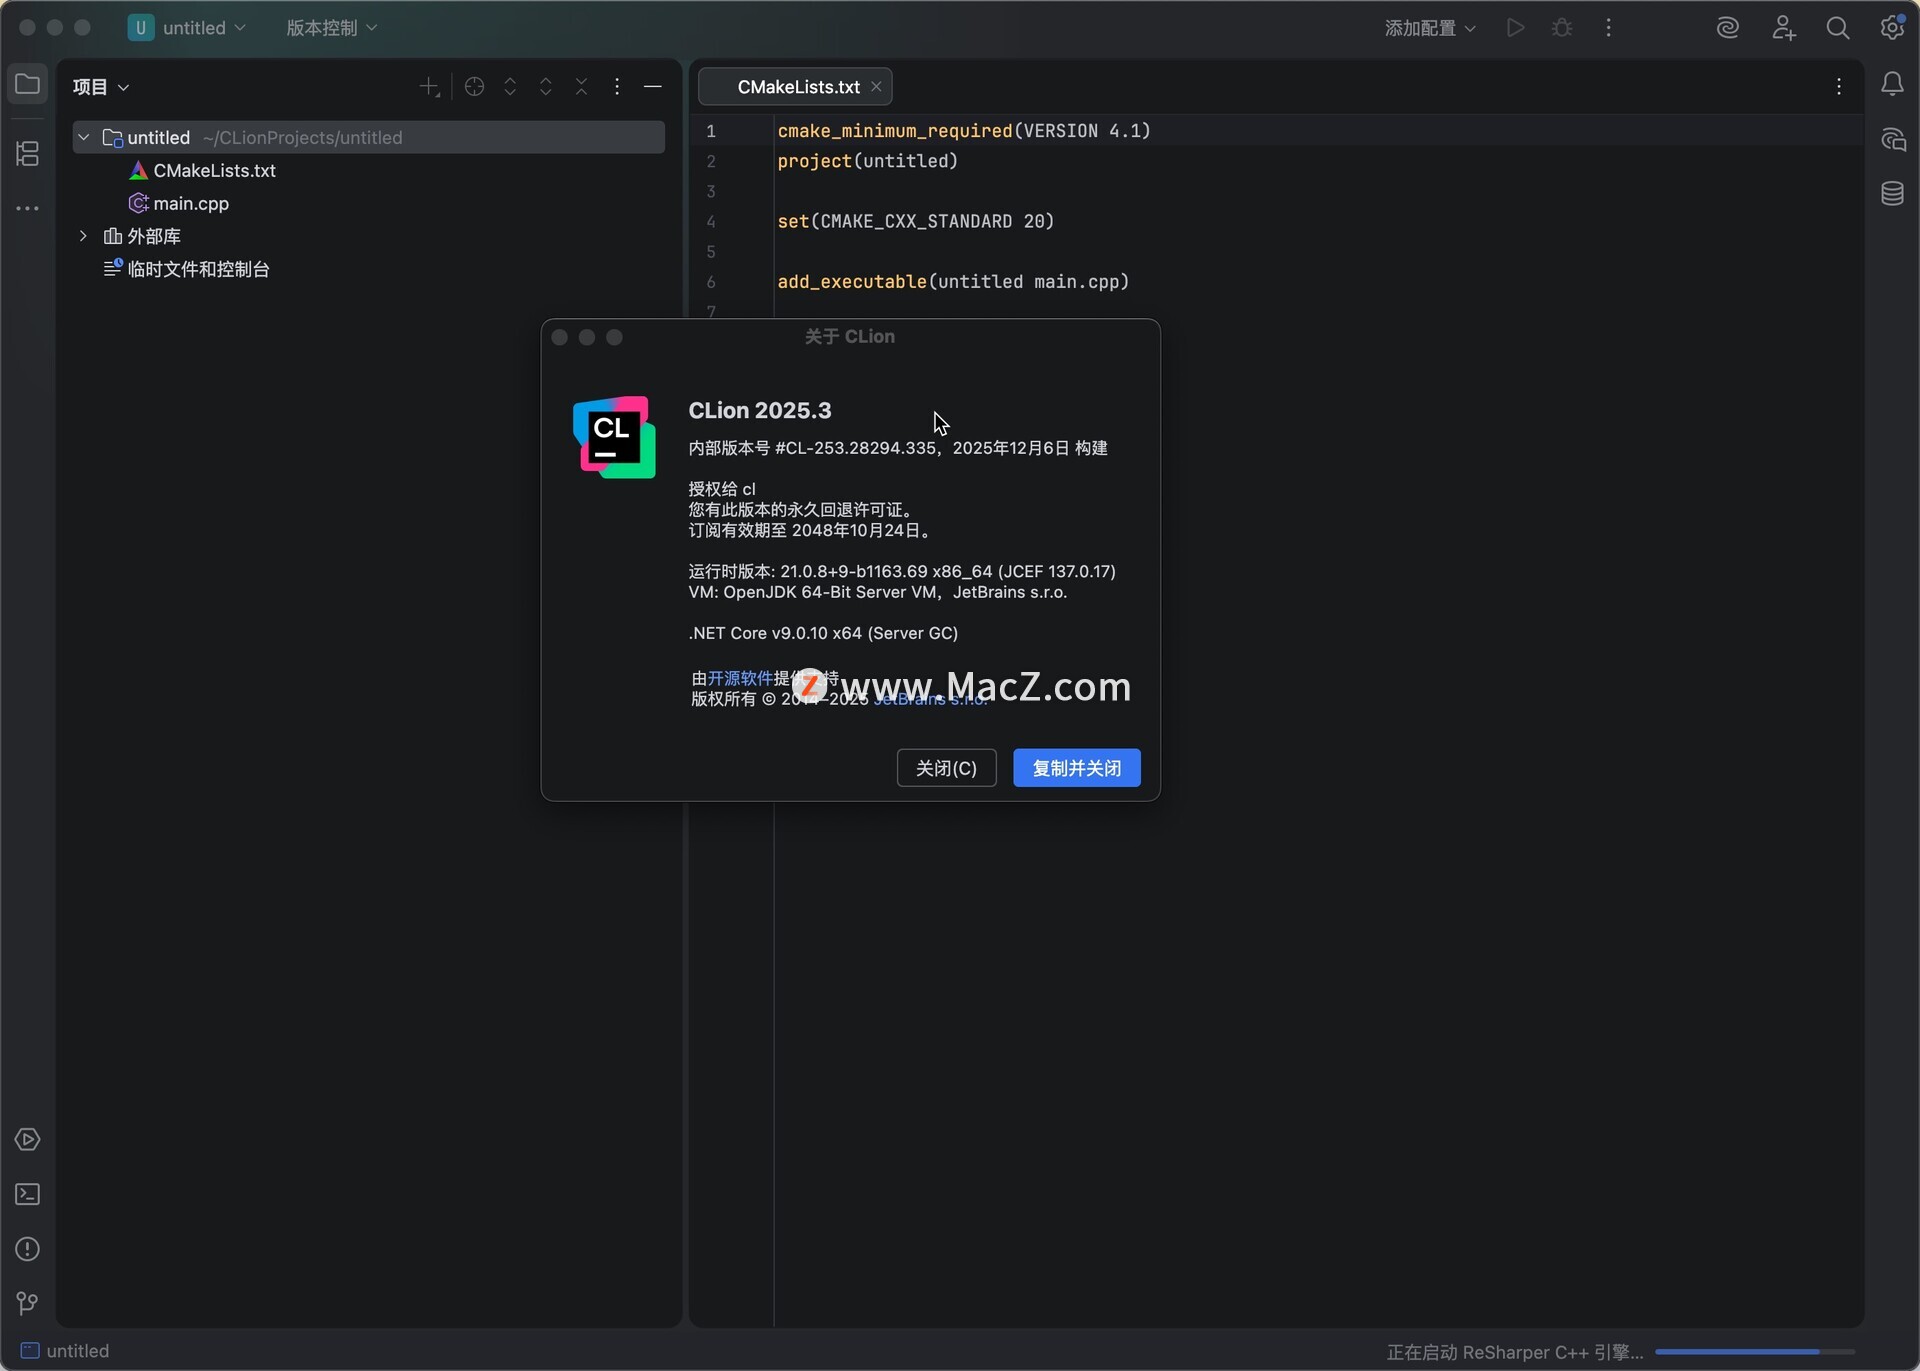Open the Terminal tool window
This screenshot has width=1920, height=1371.
(x=27, y=1194)
